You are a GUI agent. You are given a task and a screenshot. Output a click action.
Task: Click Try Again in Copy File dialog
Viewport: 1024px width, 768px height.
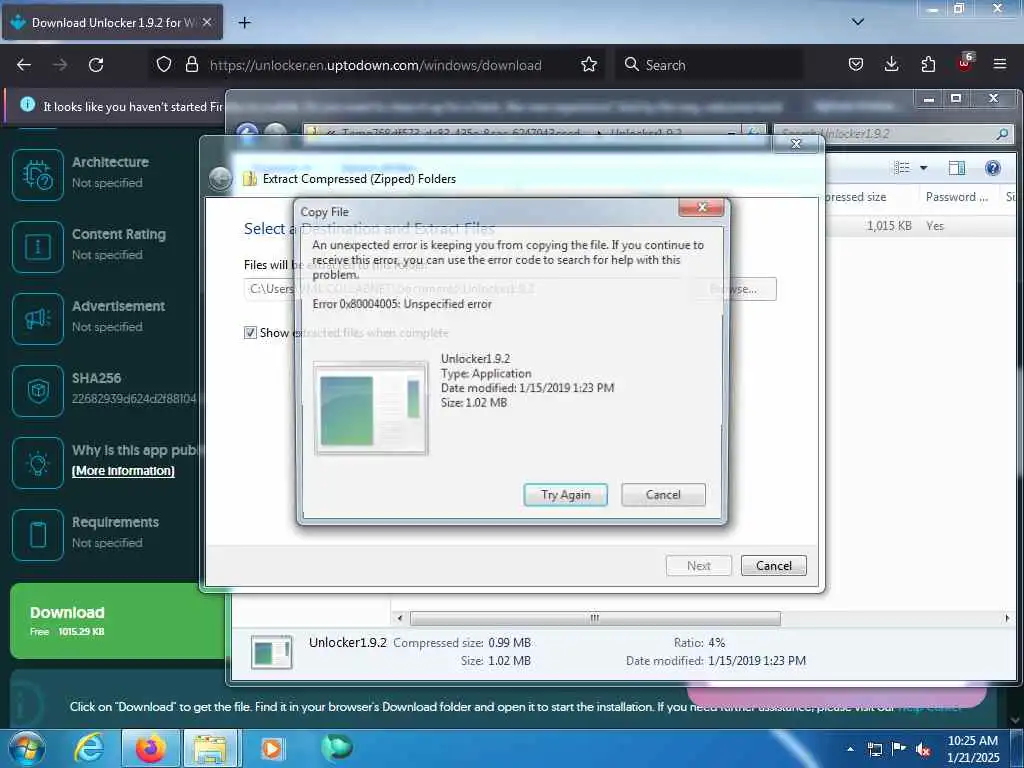[x=566, y=494]
